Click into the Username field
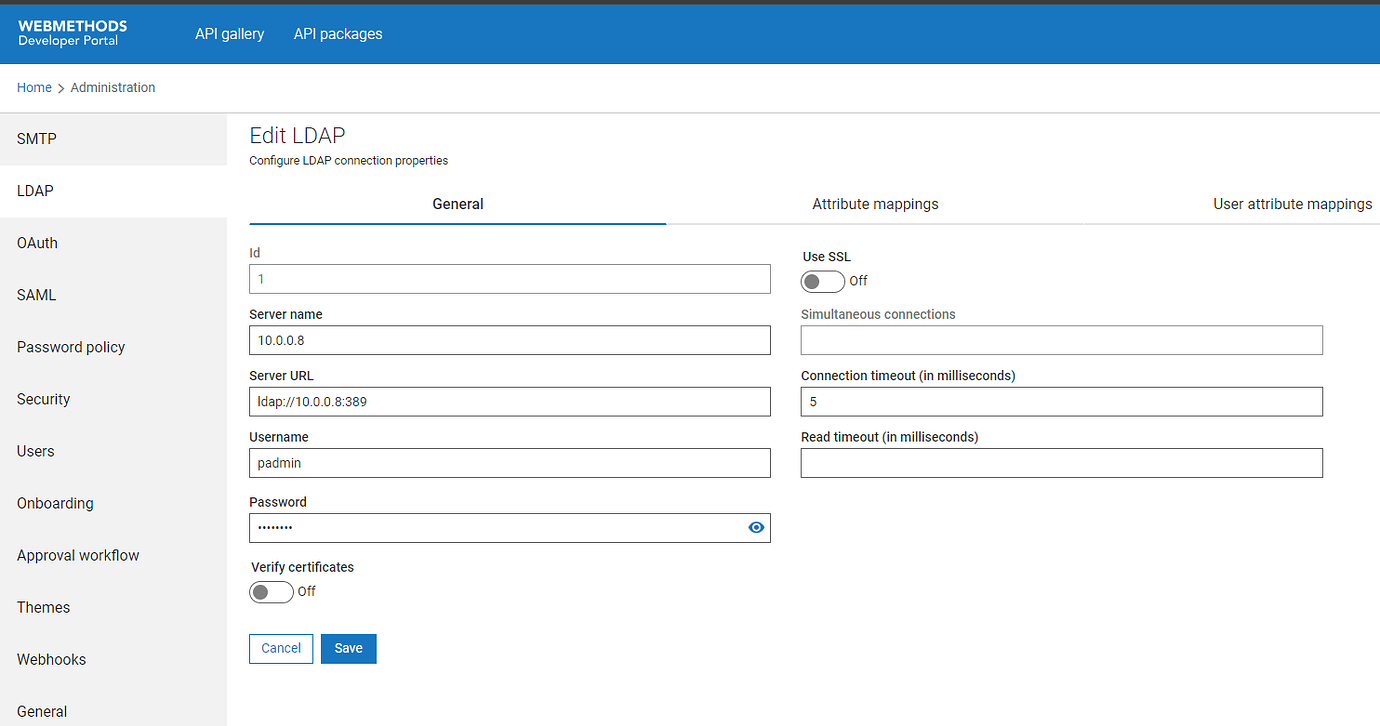The image size is (1380, 726). [509, 463]
